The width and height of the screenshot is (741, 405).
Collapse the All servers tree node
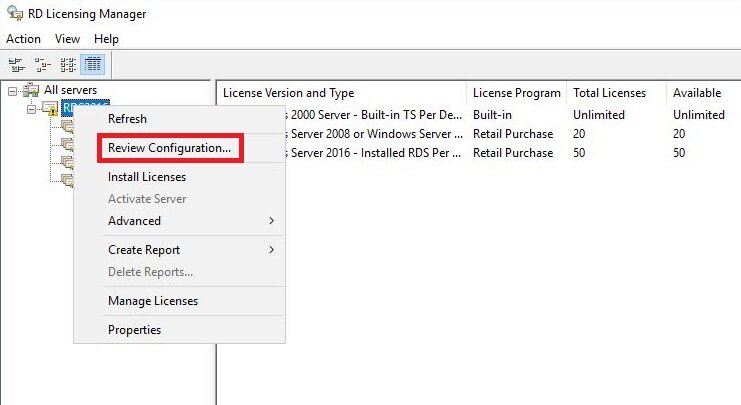13,91
